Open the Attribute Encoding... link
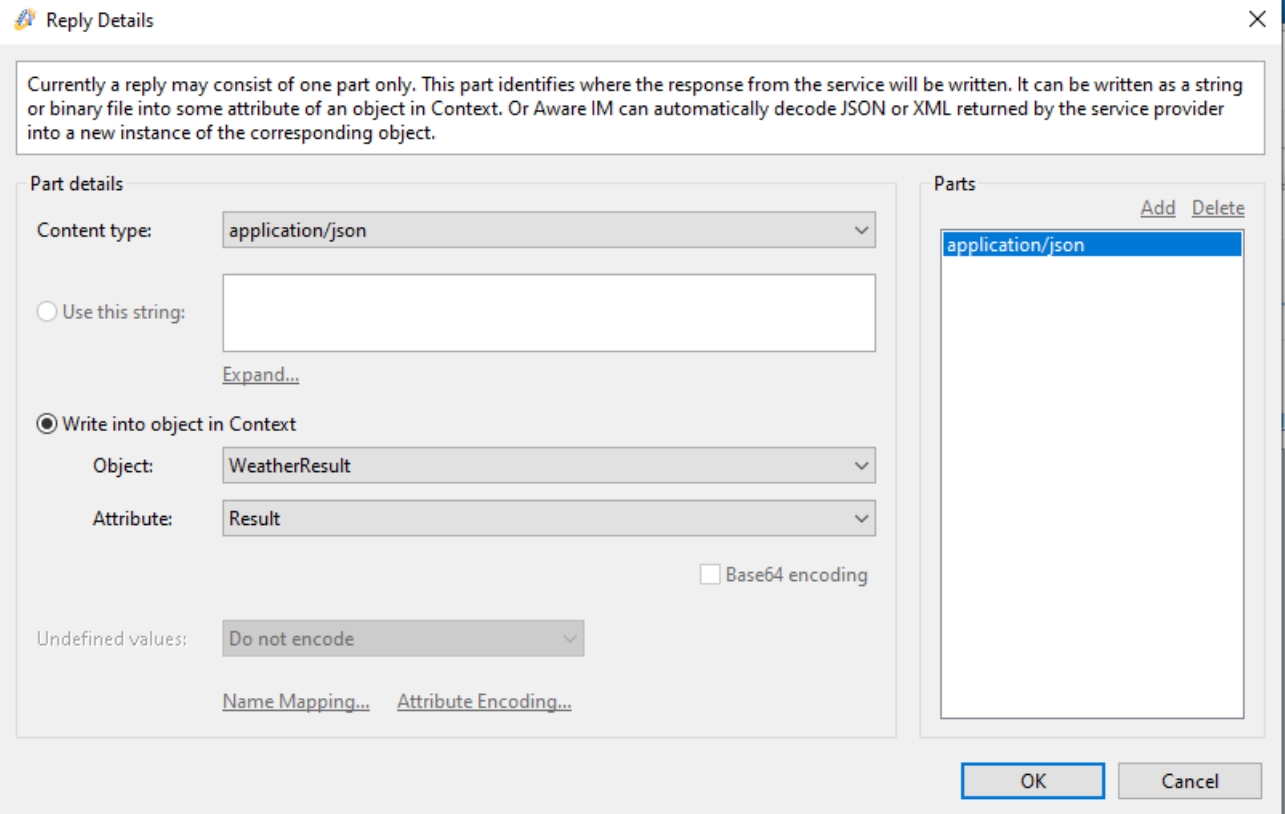1285x814 pixels. [x=484, y=702]
